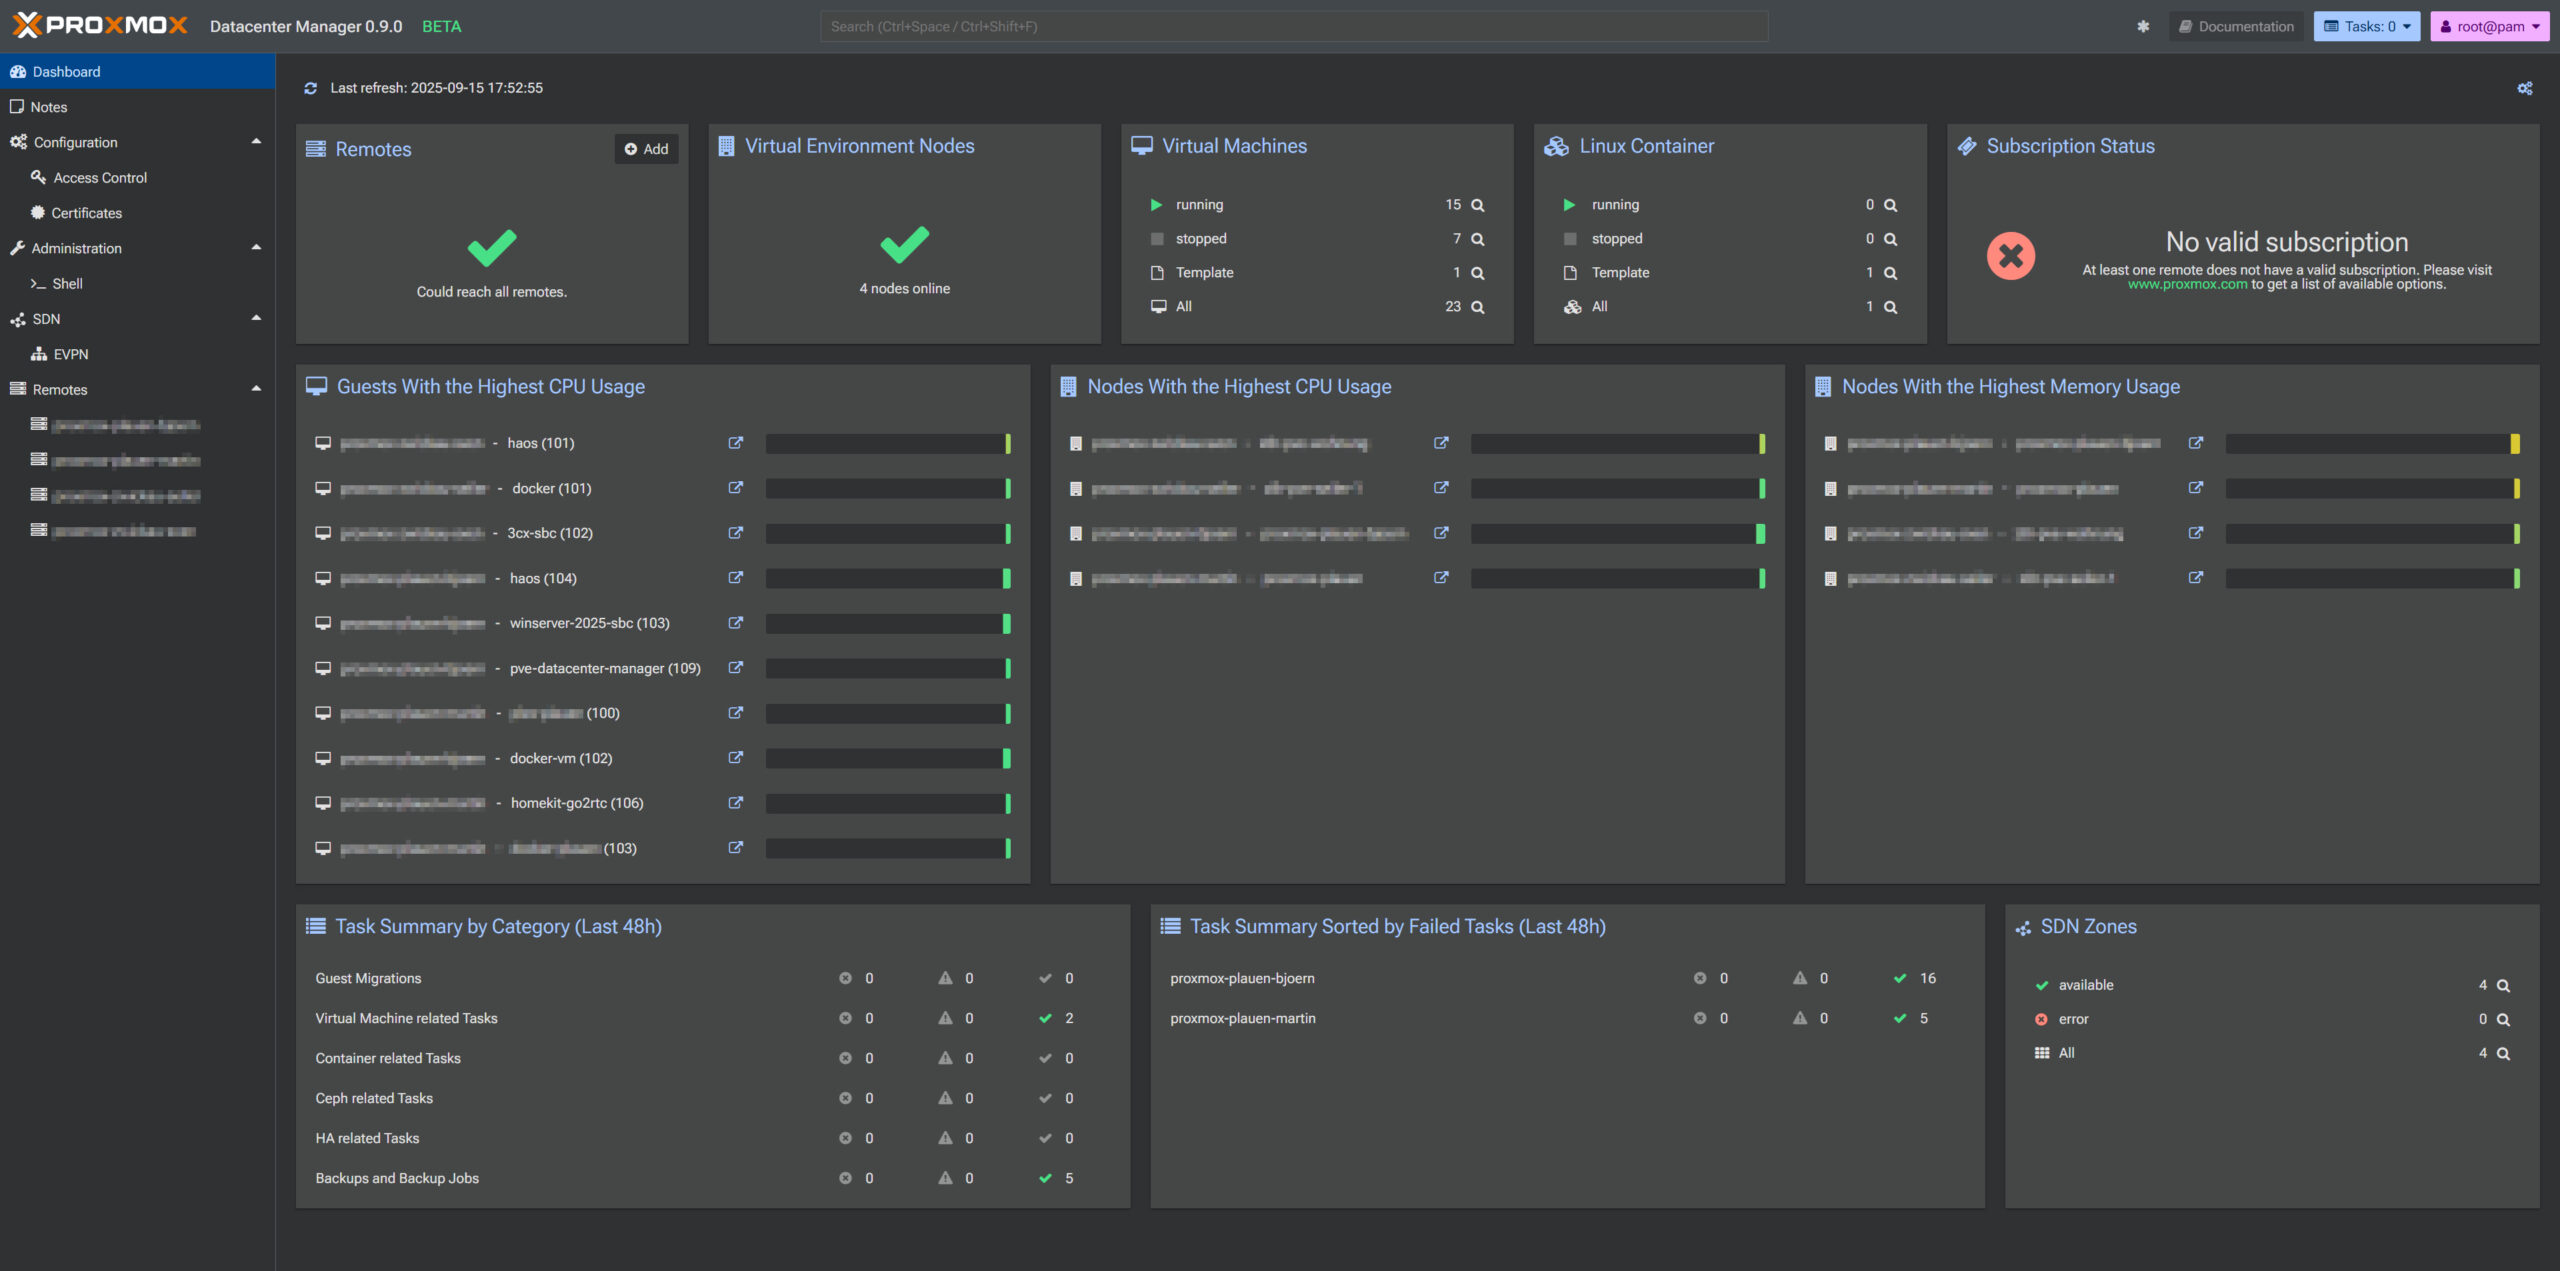2560x1271 pixels.
Task: Open 3cx-sbc (102) external link icon
Action: point(736,533)
